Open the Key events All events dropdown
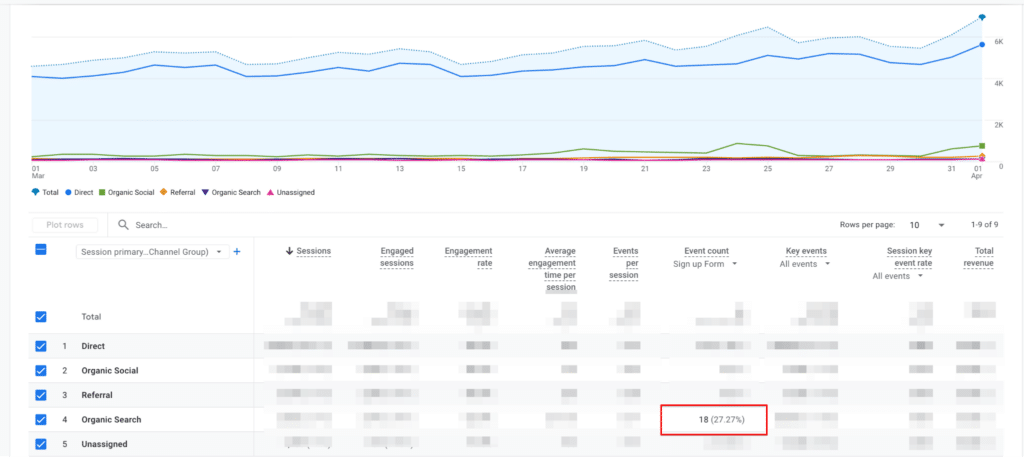Viewport: 1024px width, 457px height. [x=805, y=264]
